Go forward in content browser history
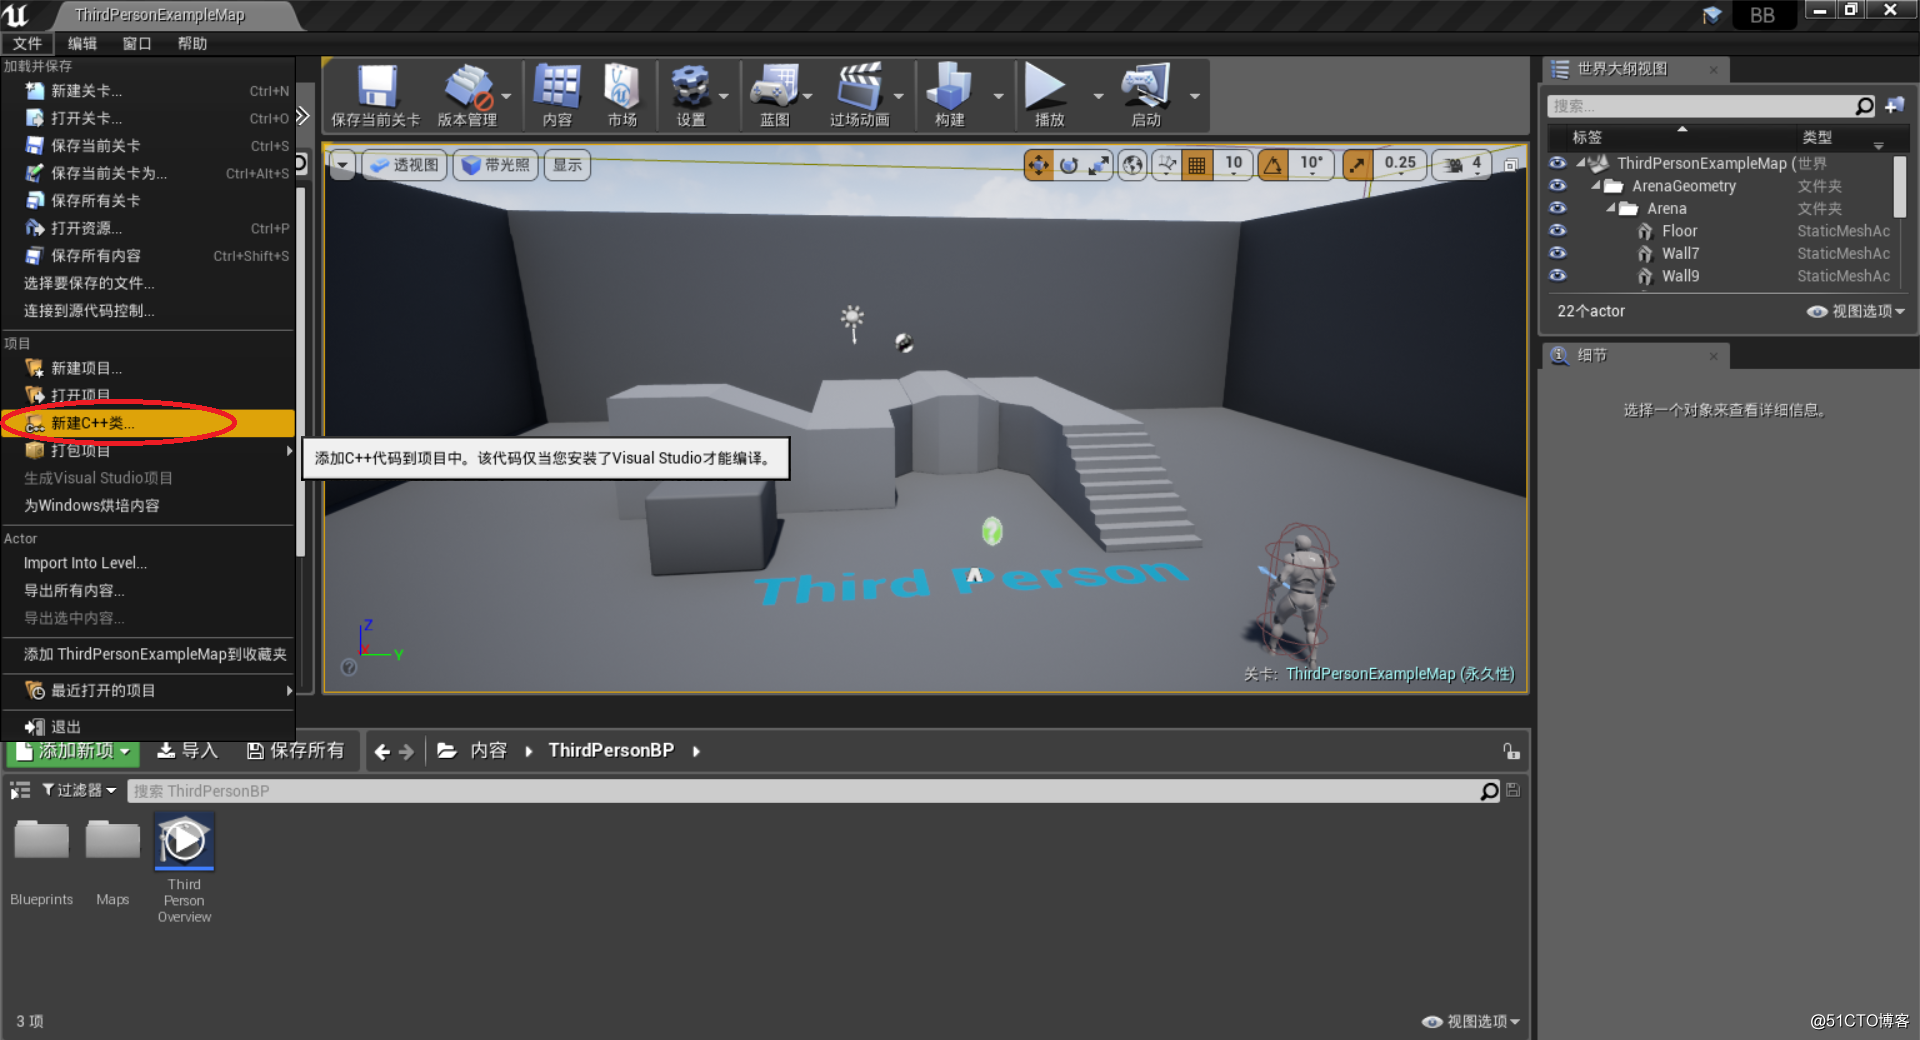 point(406,751)
